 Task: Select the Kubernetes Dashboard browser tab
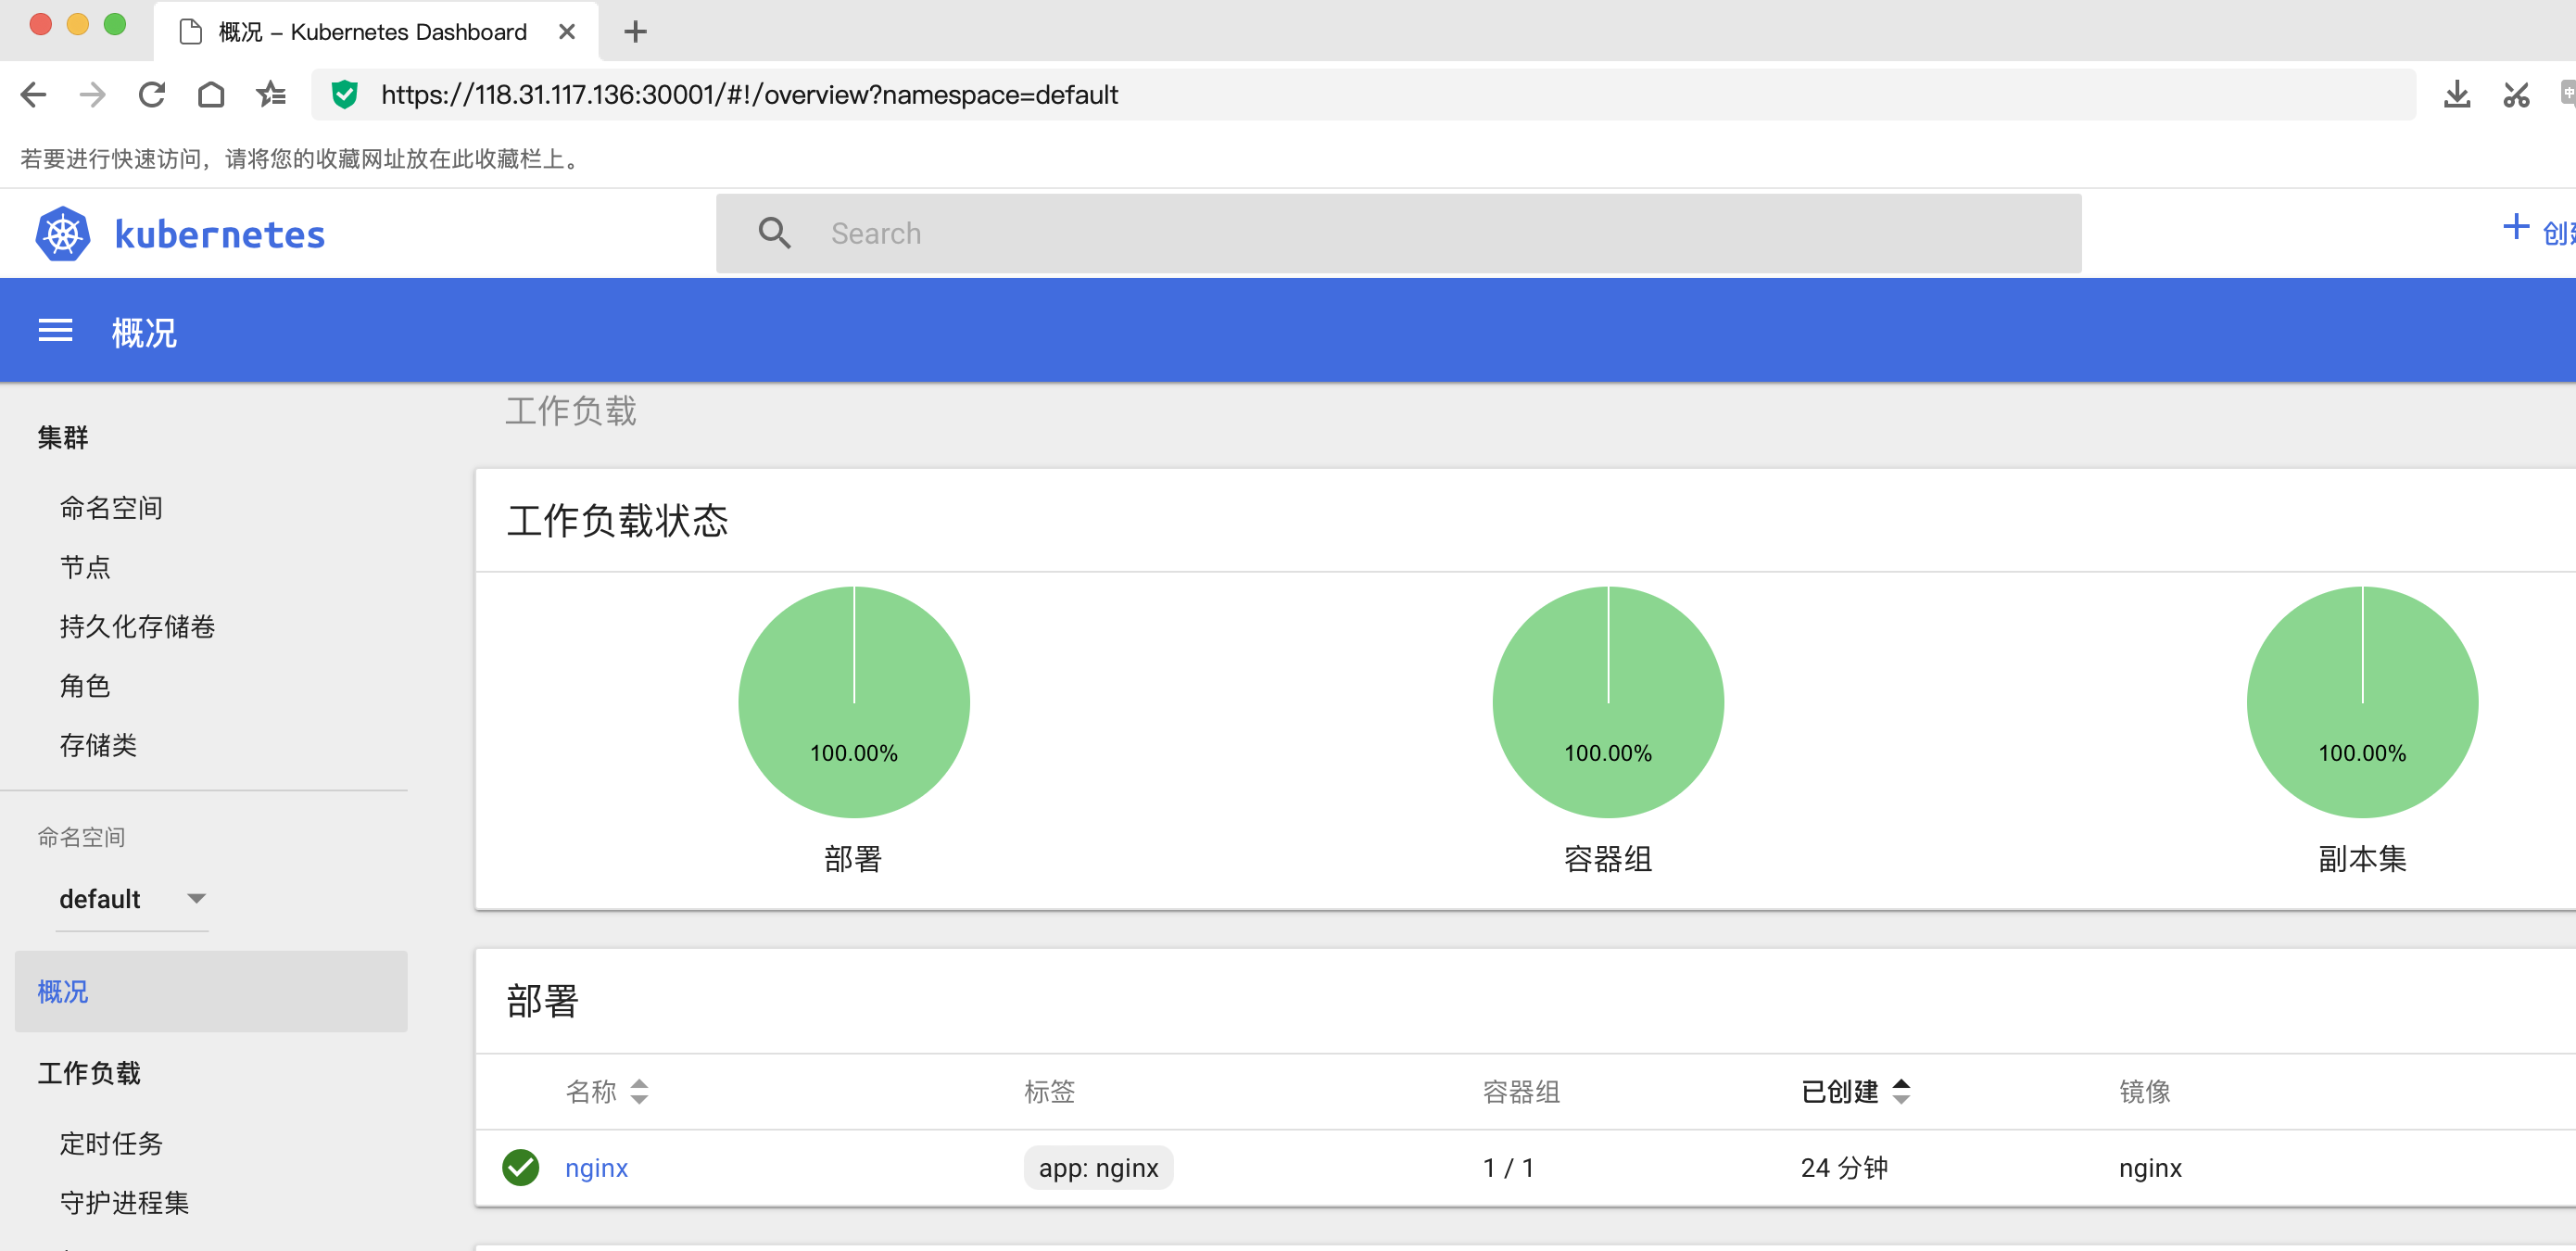pos(376,32)
